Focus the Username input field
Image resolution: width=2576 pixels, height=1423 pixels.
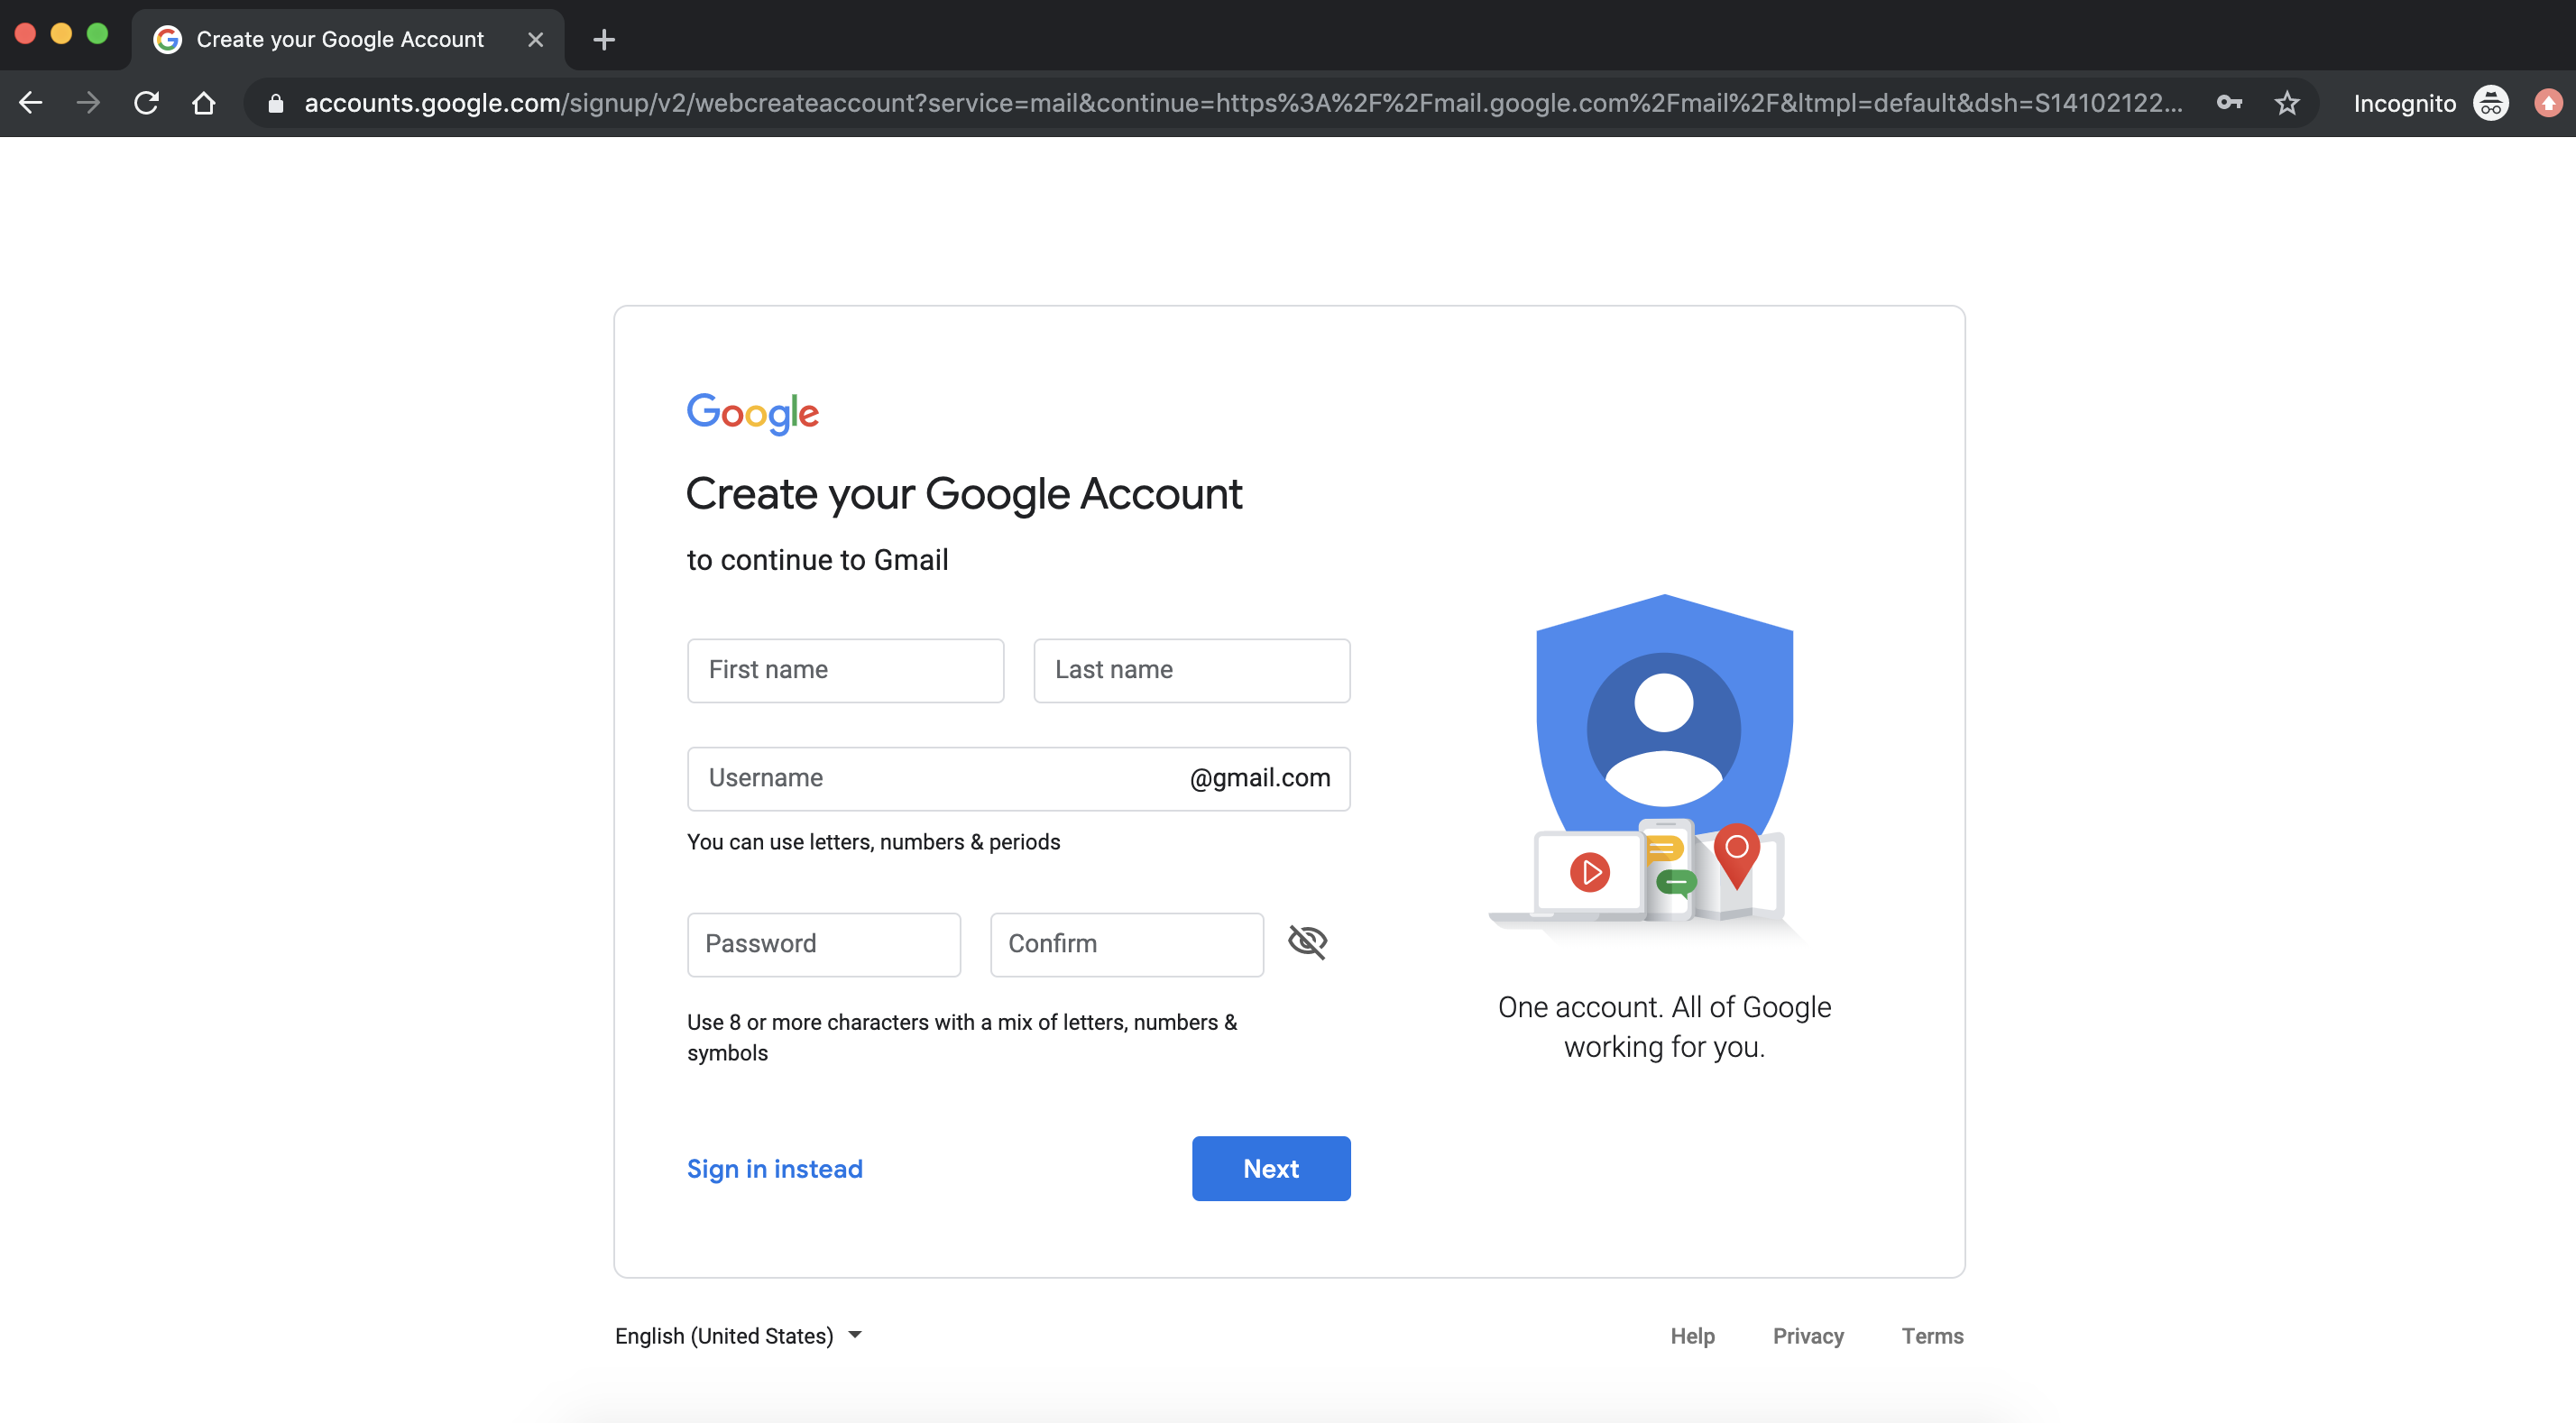click(1019, 779)
